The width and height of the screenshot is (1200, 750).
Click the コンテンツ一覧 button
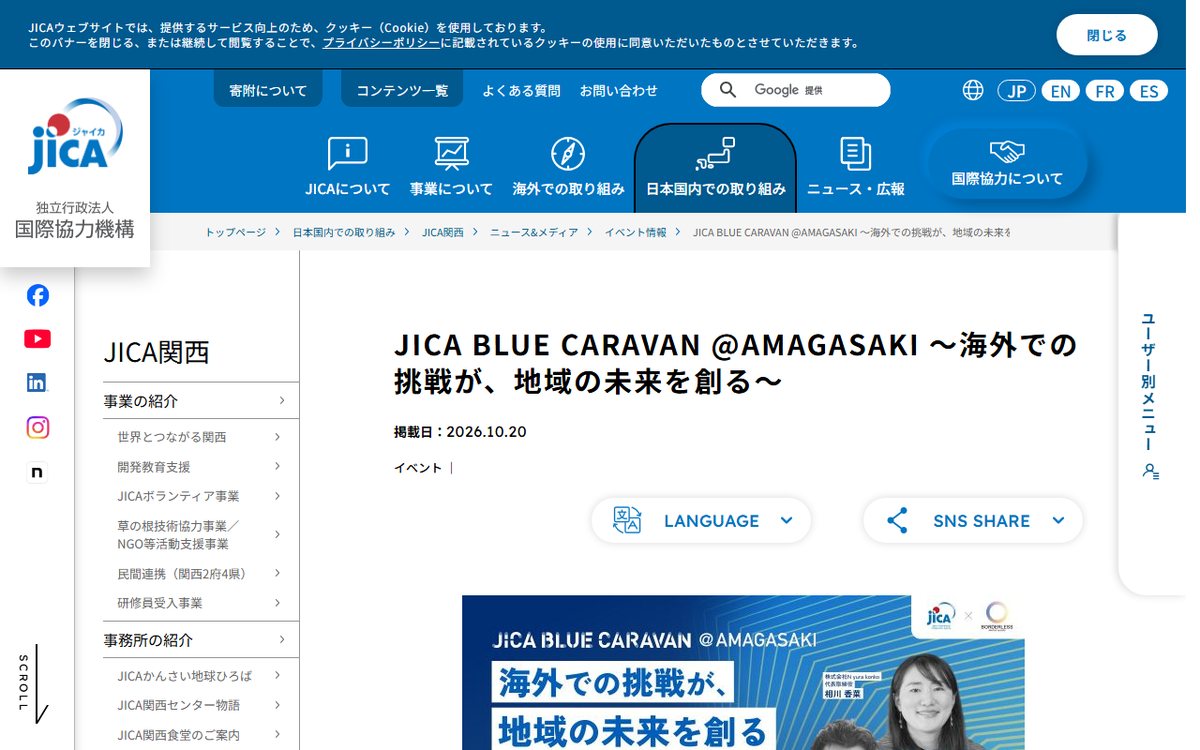coord(402,90)
